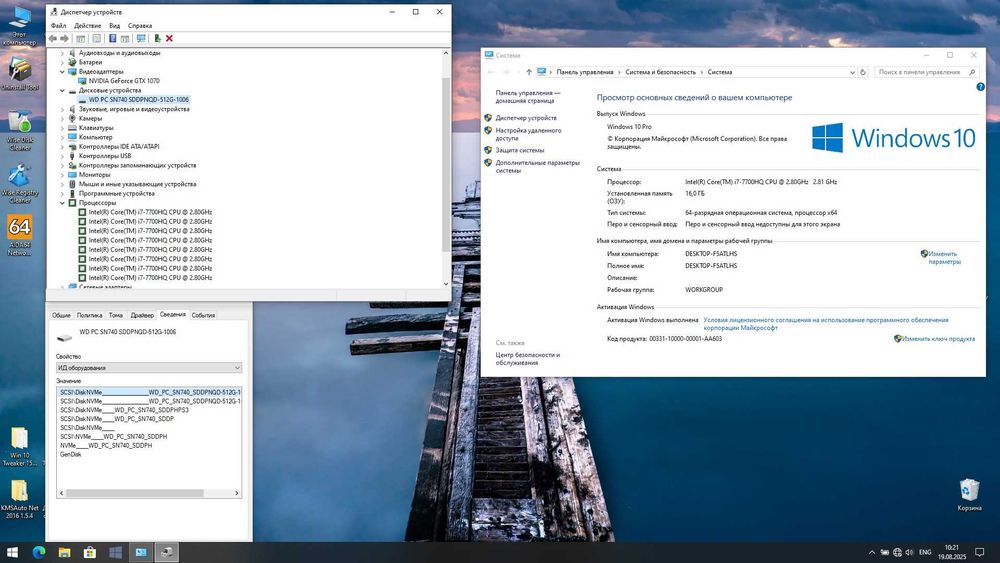Open the 'Файл' menu in Device Manager
The height and width of the screenshot is (563, 1000).
point(59,26)
